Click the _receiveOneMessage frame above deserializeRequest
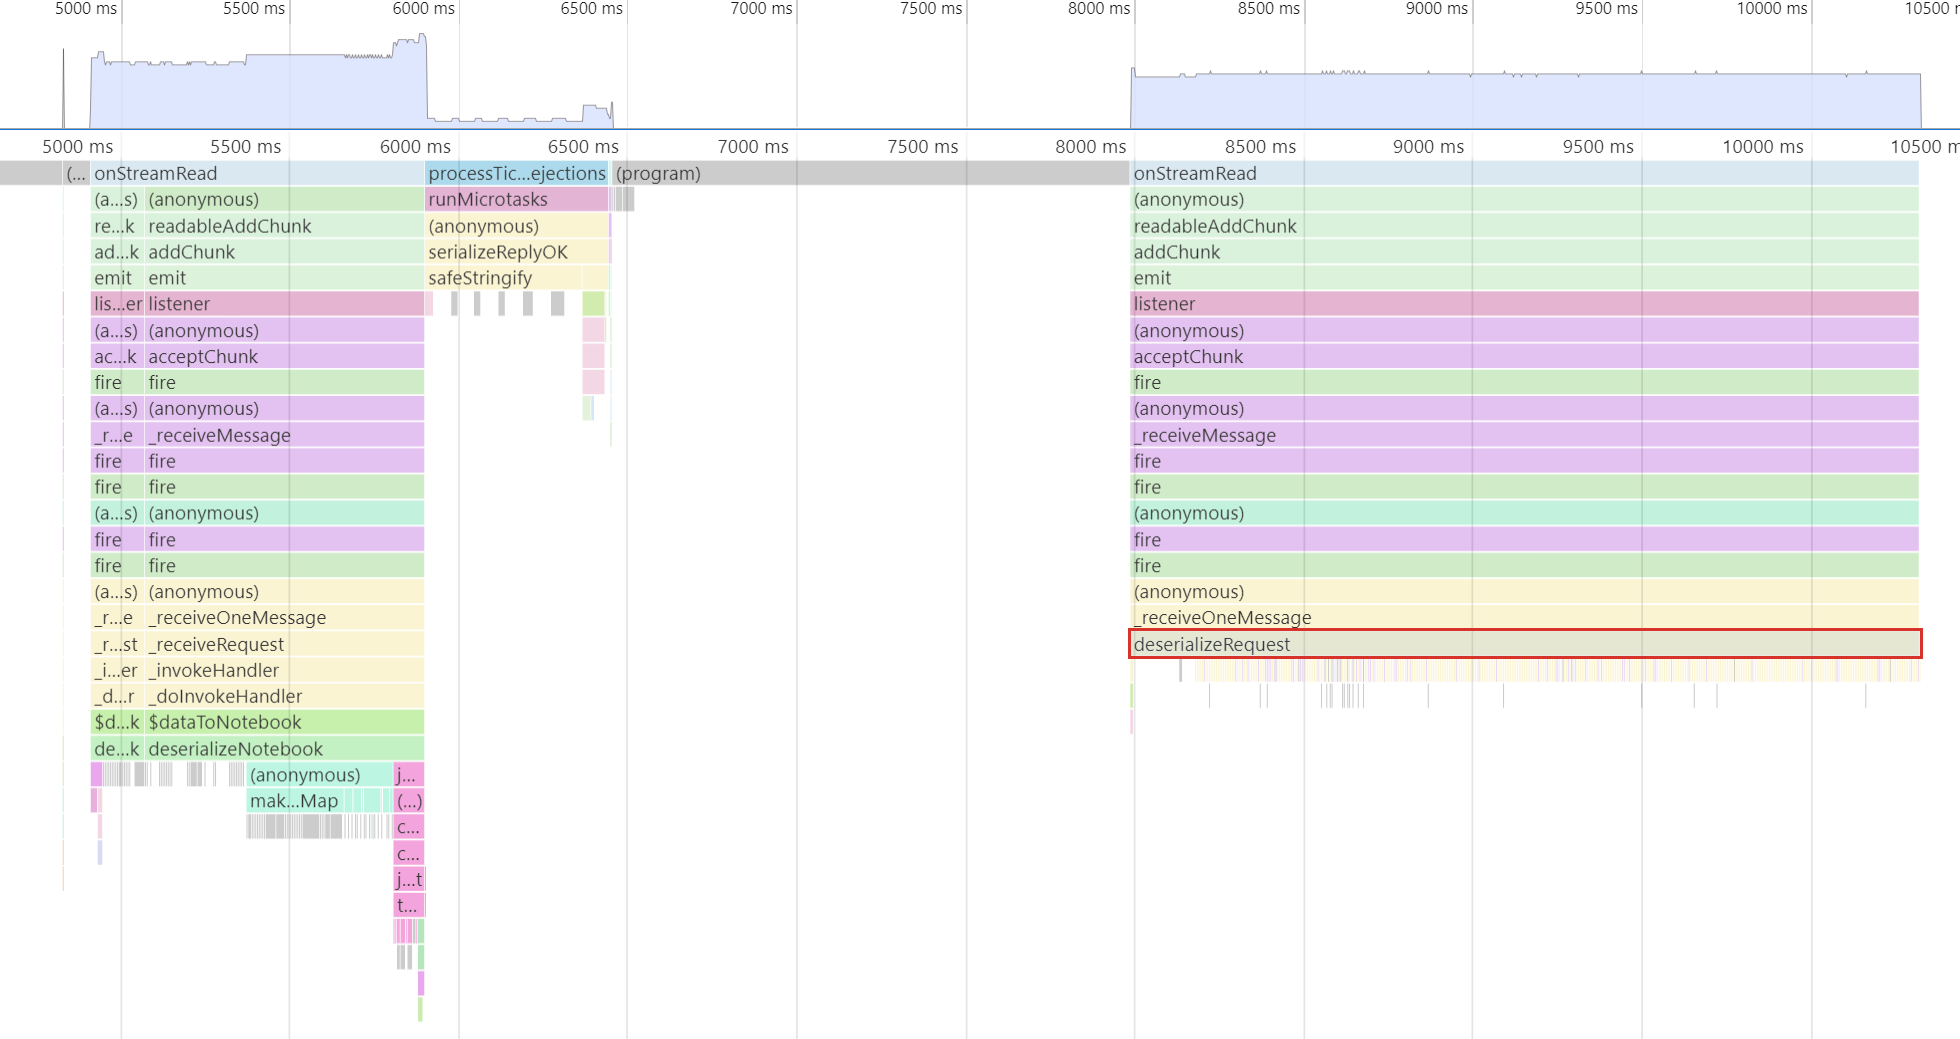Image resolution: width=1960 pixels, height=1039 pixels. 1525,617
